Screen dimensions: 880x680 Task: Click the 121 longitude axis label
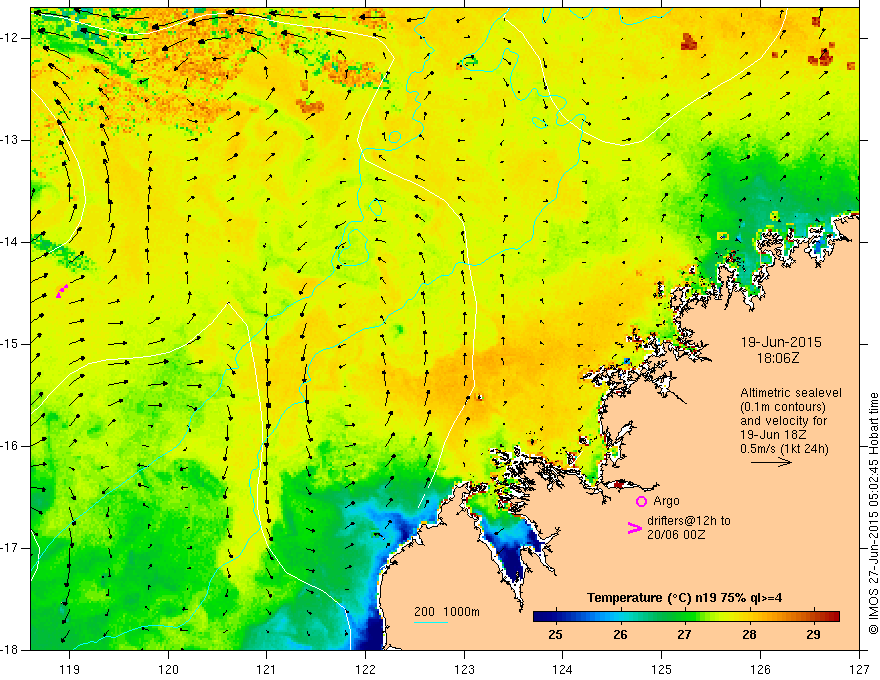coord(267,669)
